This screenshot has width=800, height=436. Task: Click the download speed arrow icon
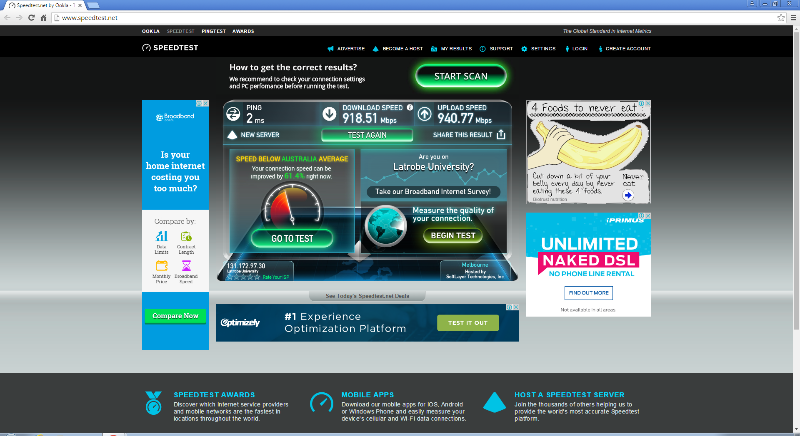(x=329, y=114)
